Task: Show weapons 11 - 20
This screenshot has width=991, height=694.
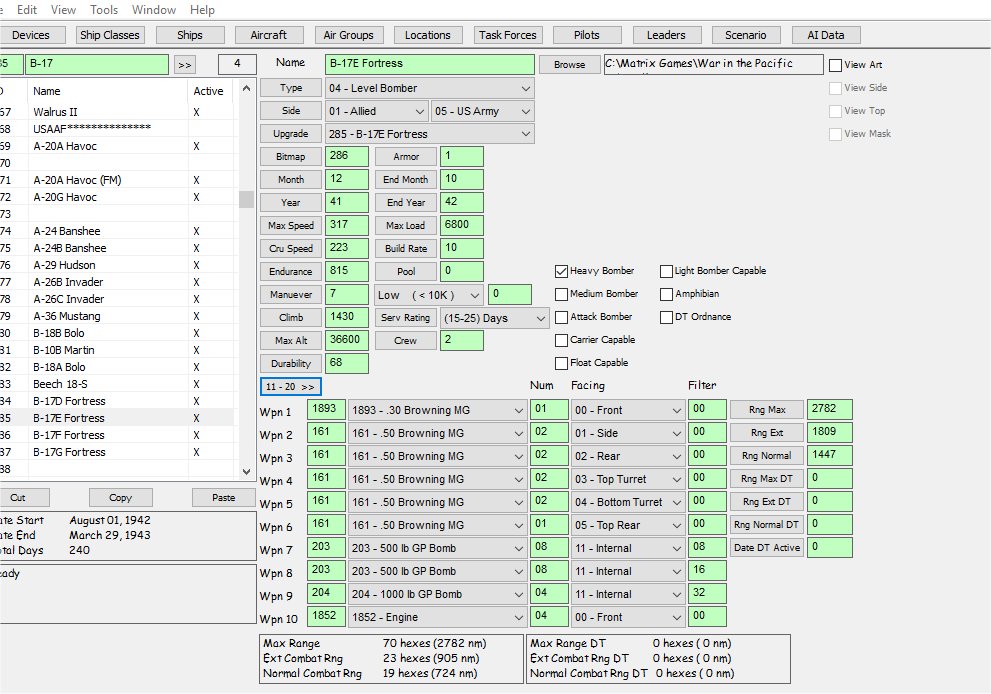Action: click(291, 386)
